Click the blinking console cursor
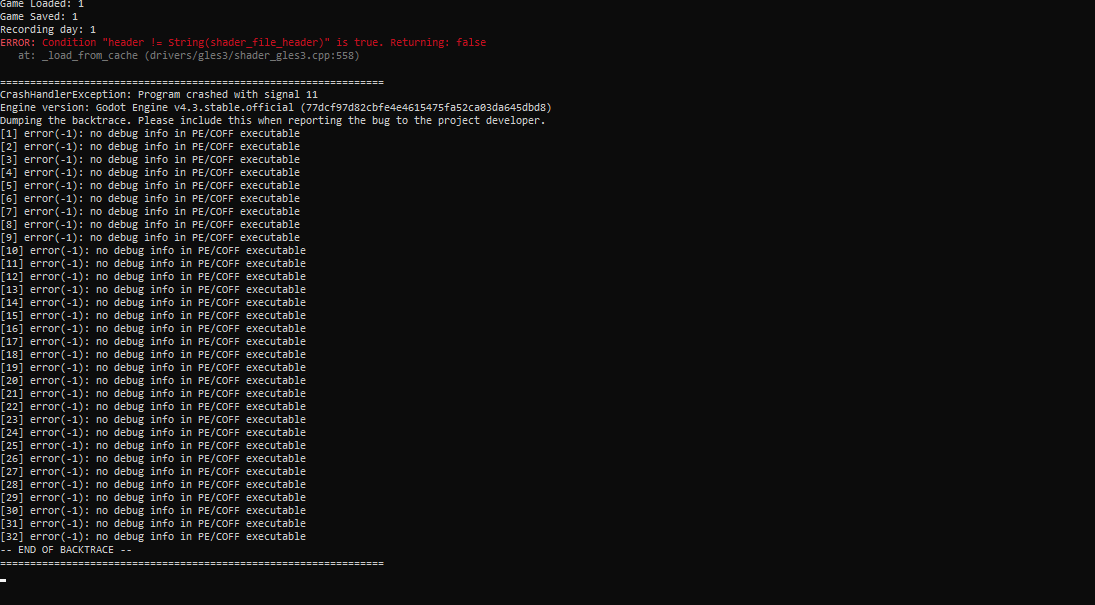The height and width of the screenshot is (605, 1095). click(x=3, y=580)
